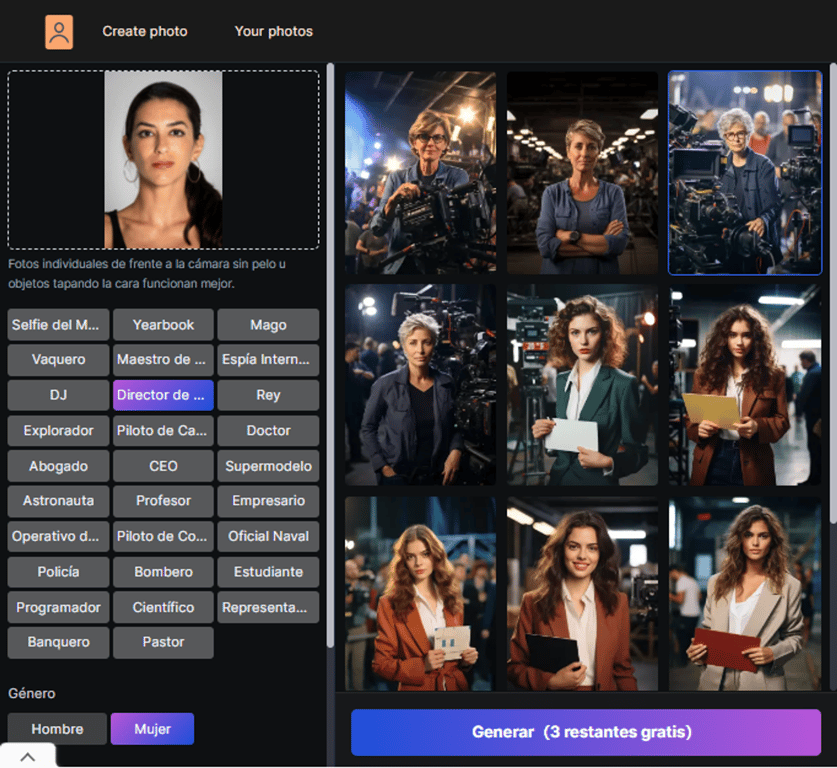
Task: Click the orange profile avatar icon
Action: 59,32
